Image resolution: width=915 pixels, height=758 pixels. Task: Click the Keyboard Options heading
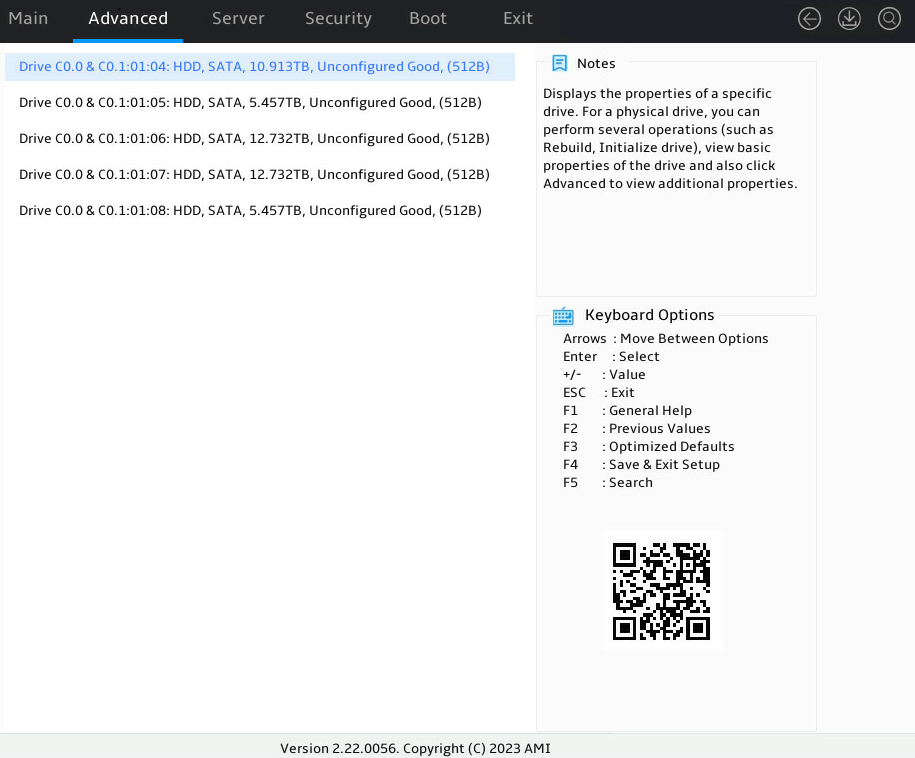[x=649, y=315]
